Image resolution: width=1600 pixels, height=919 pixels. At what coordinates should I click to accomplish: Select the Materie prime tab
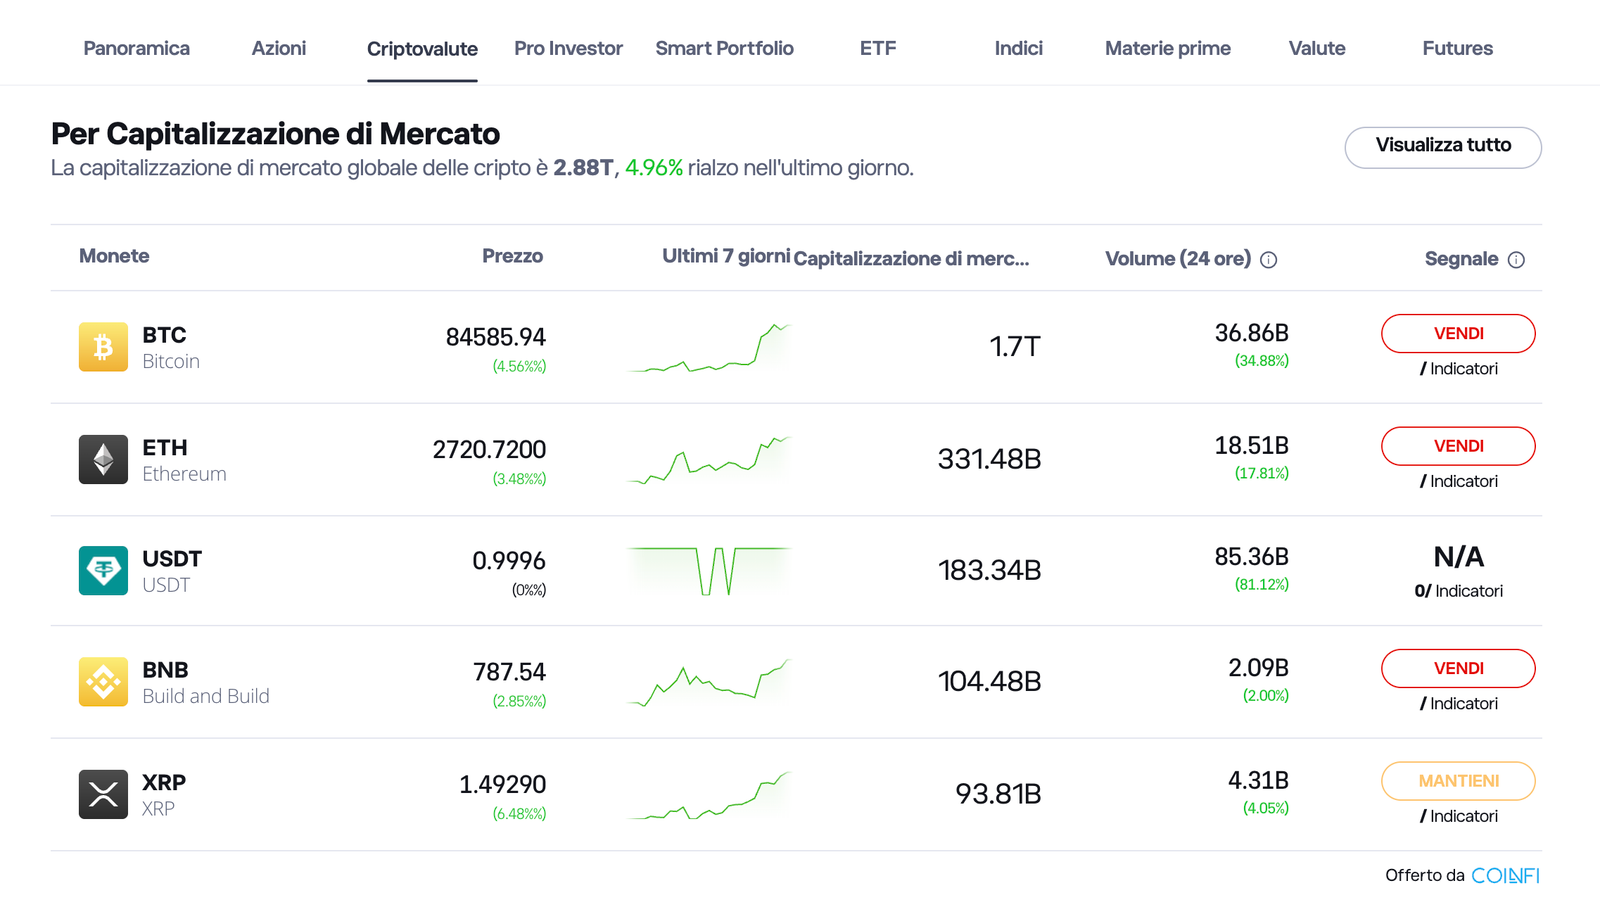[1168, 48]
